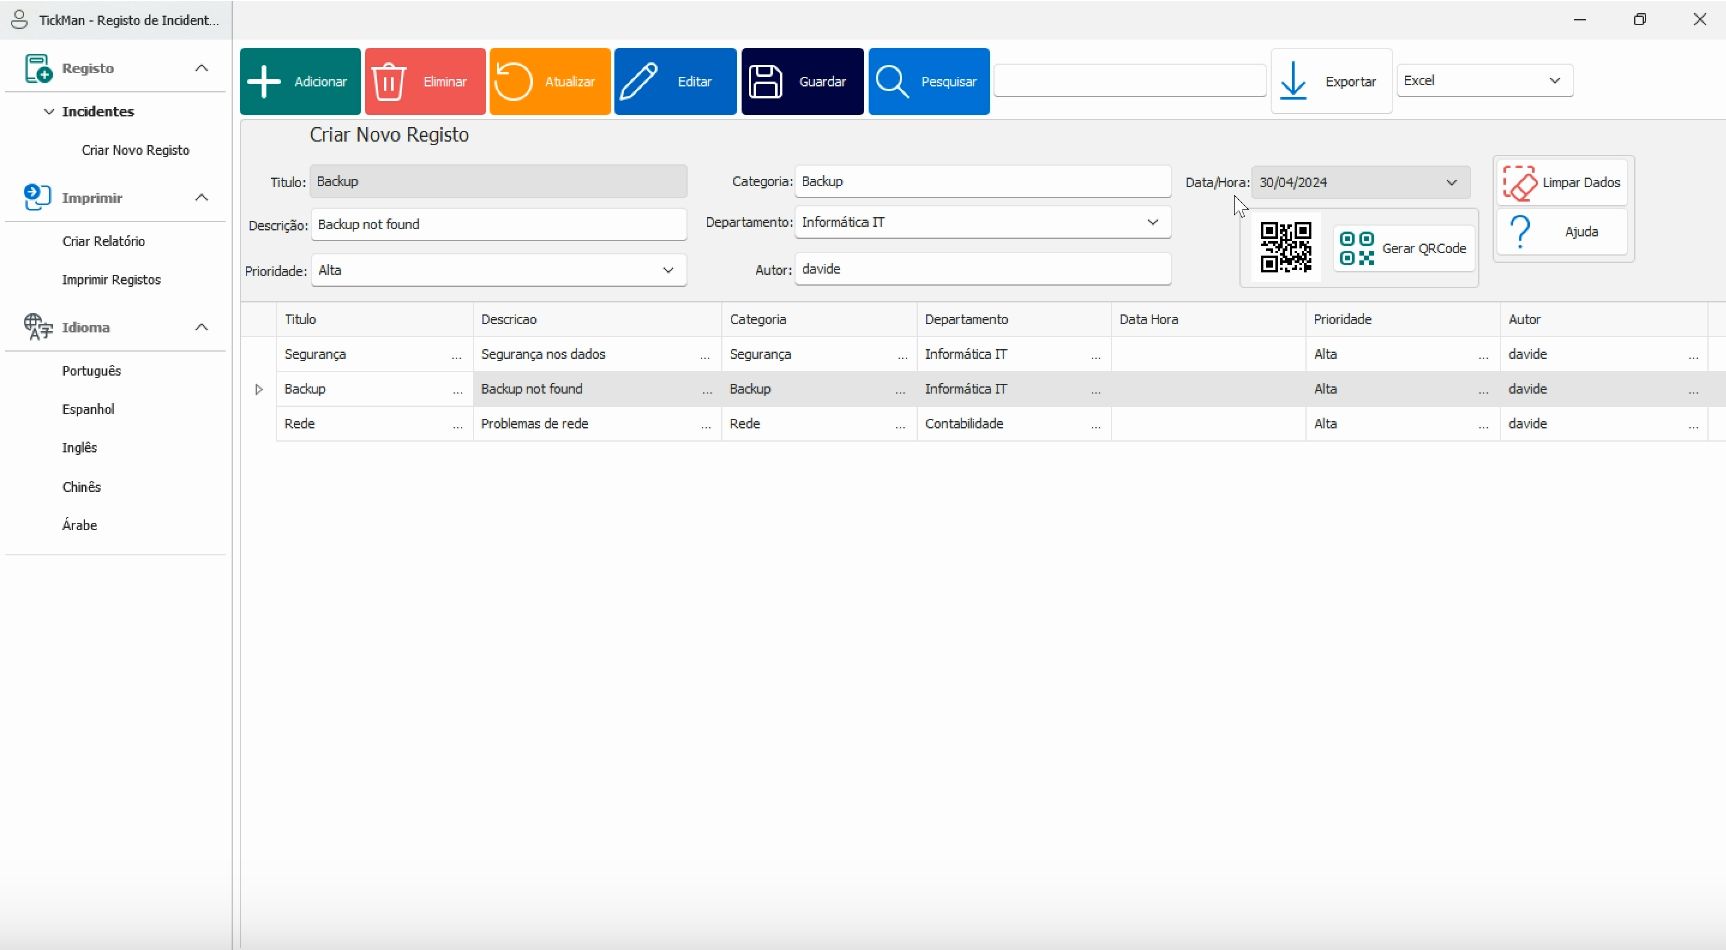The height and width of the screenshot is (950, 1726).
Task: Hit the Pesquisar magnifier icon
Action: click(x=892, y=82)
